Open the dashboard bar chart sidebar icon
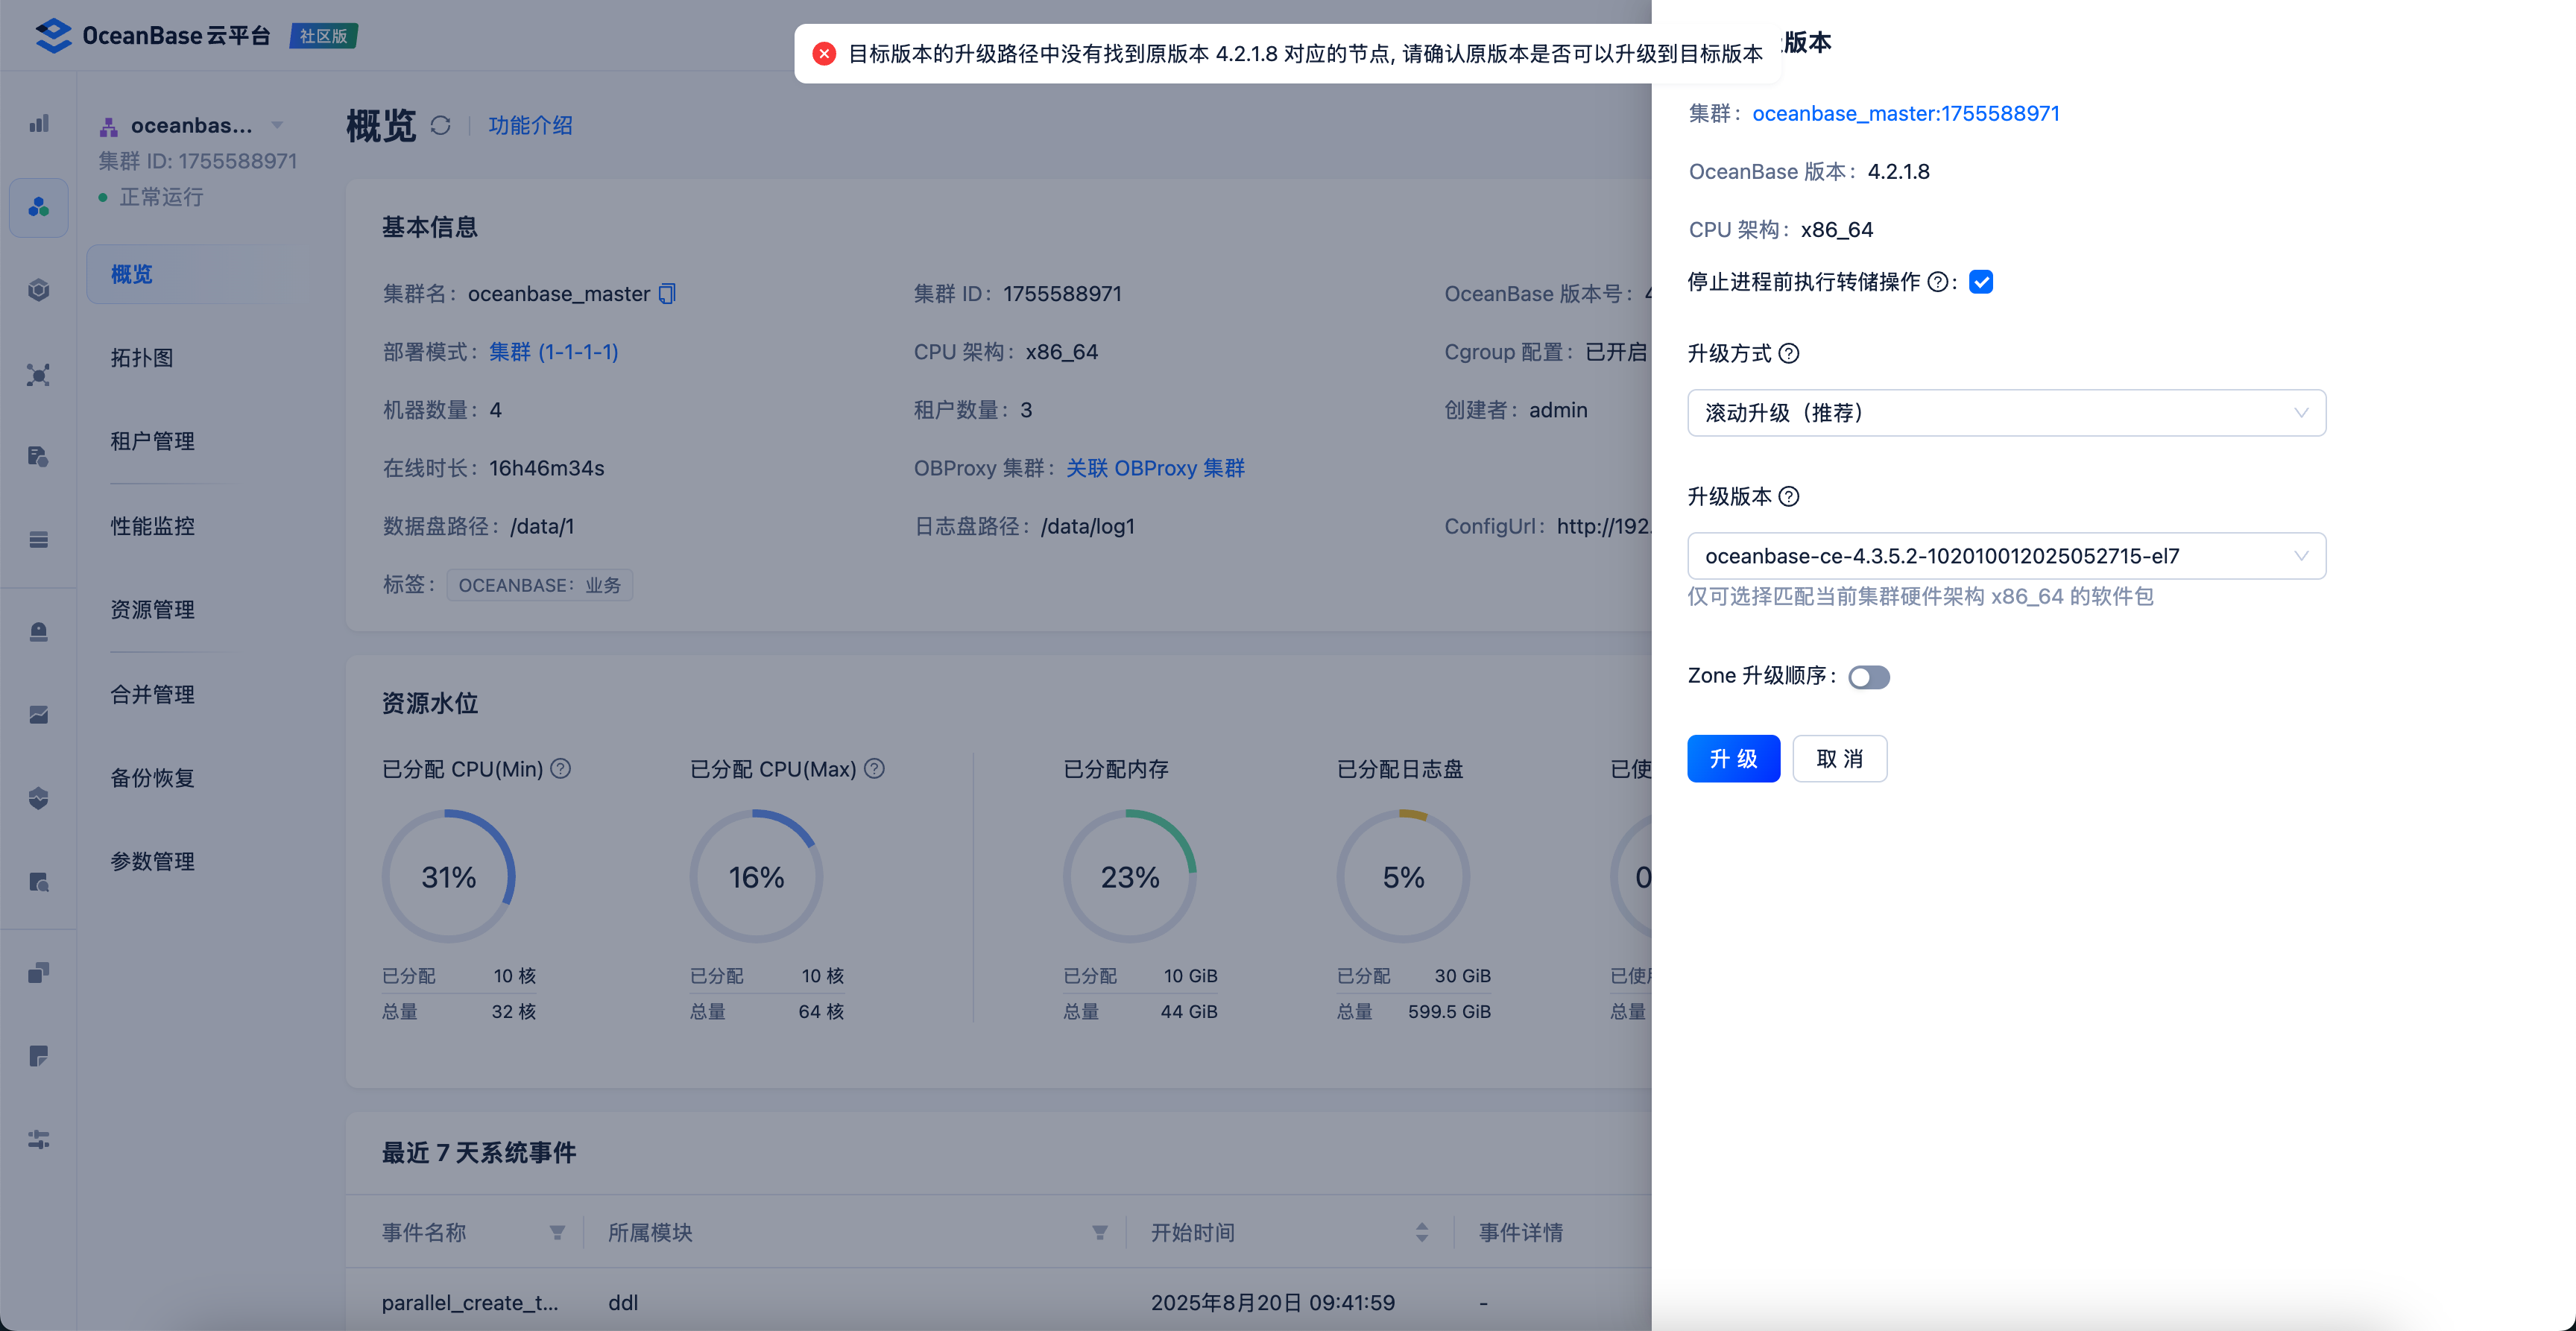Image resolution: width=2576 pixels, height=1331 pixels. tap(39, 124)
